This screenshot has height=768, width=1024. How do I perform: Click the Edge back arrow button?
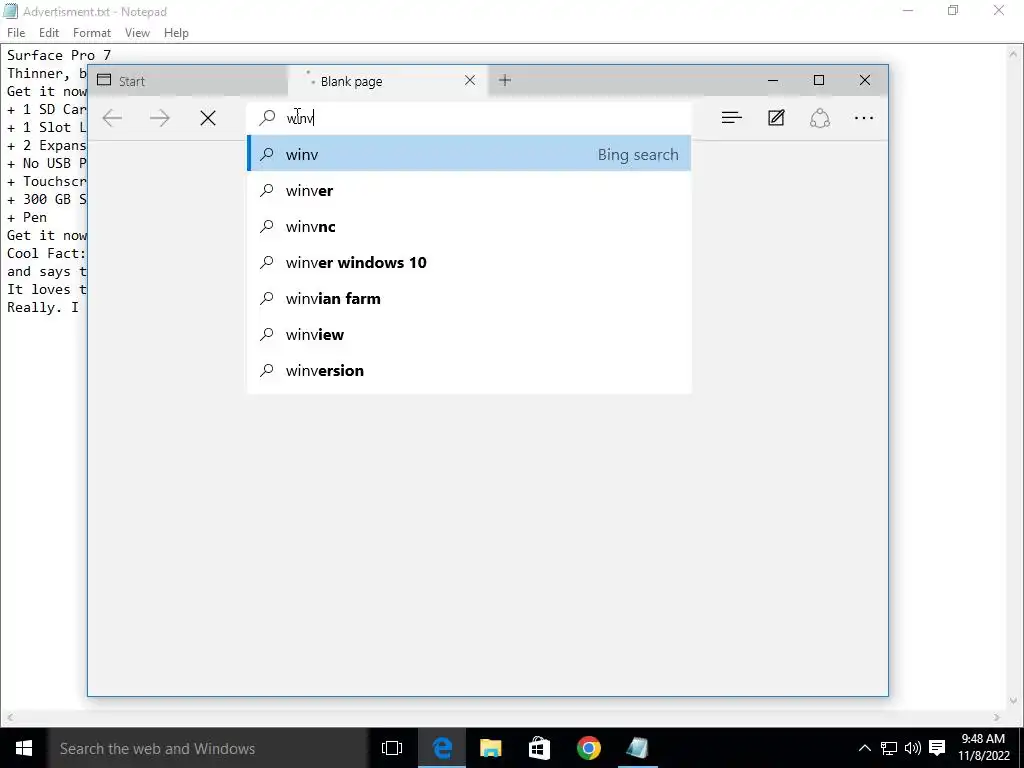click(112, 118)
